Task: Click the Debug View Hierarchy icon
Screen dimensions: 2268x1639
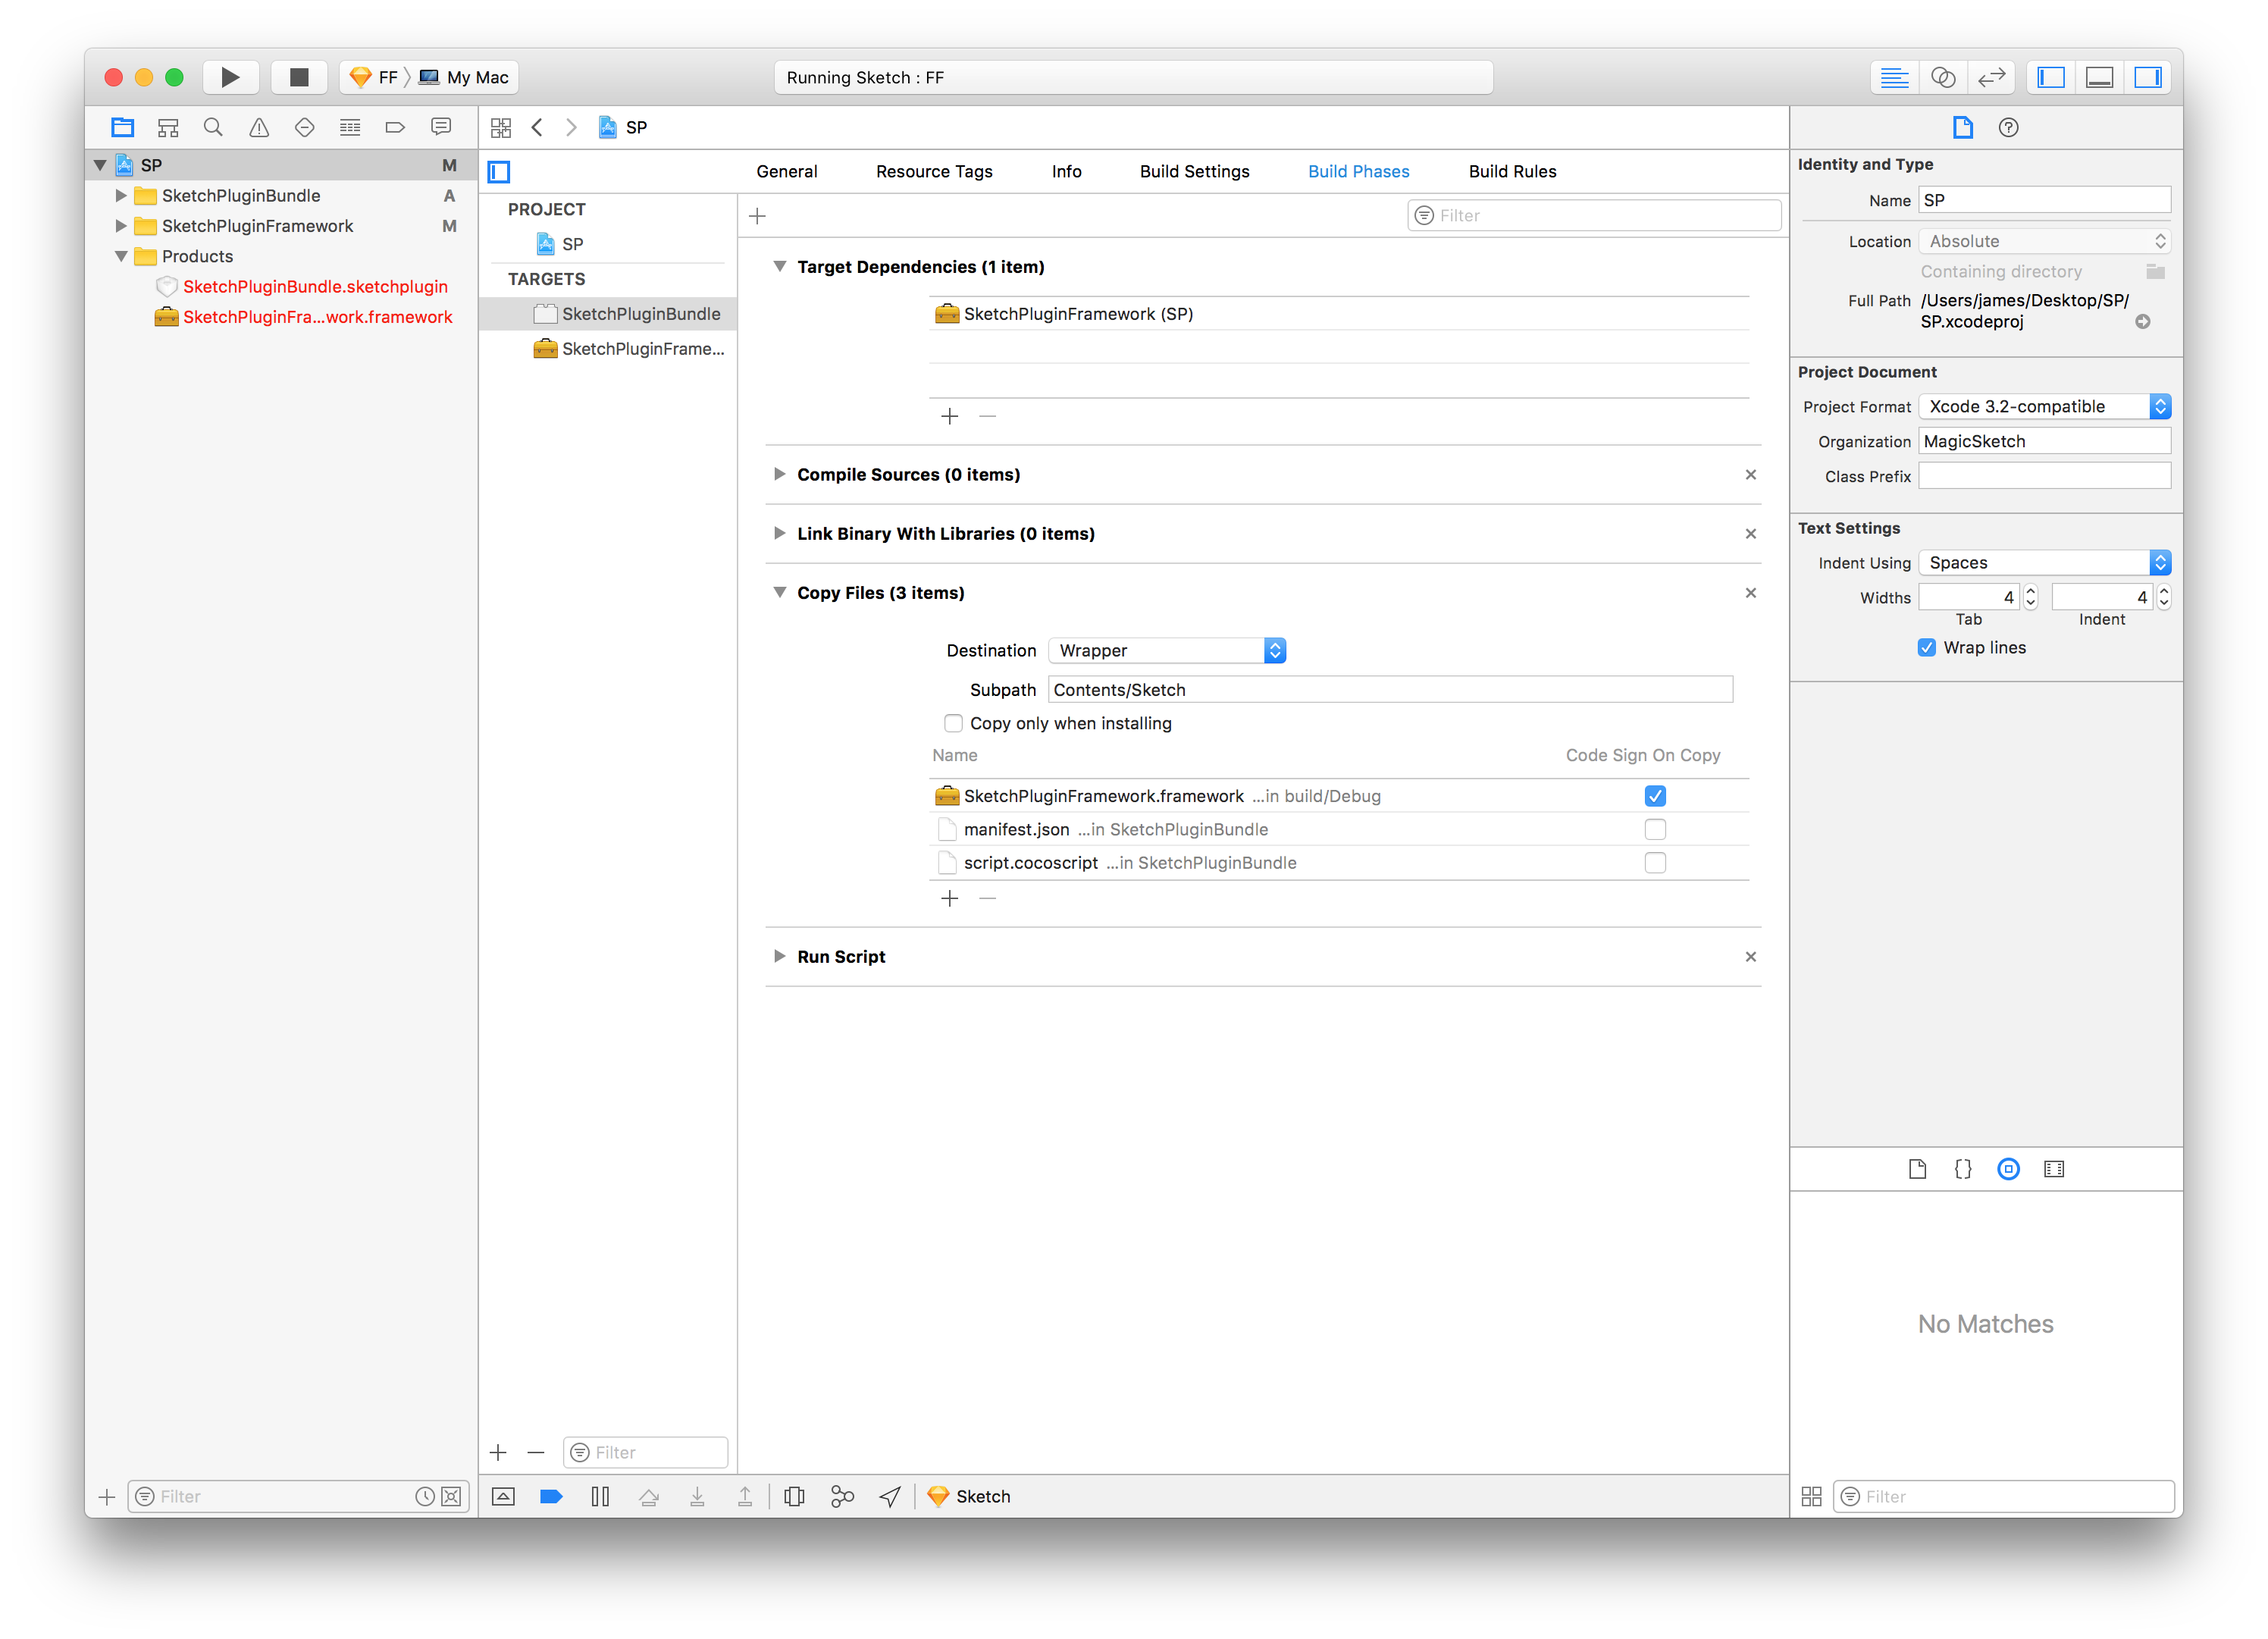Action: pos(794,1496)
